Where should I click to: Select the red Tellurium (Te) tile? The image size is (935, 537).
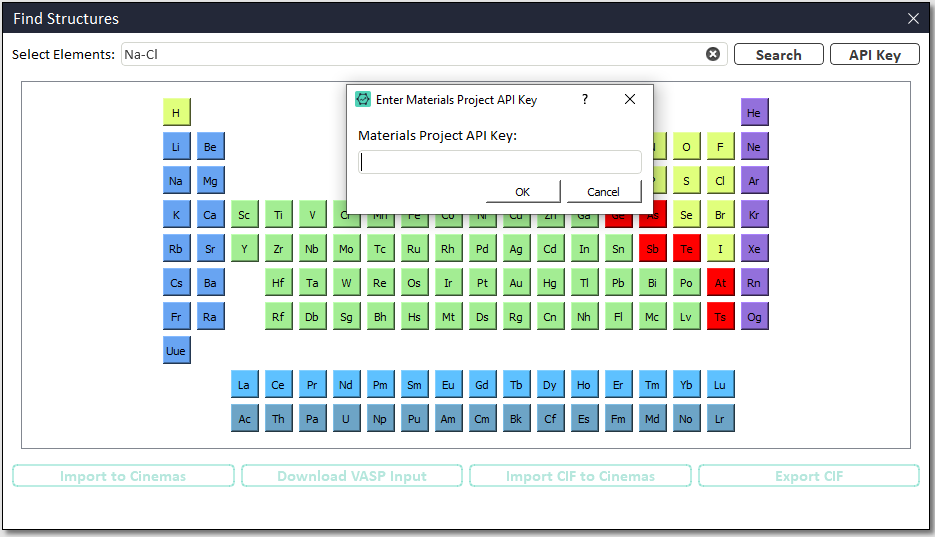pos(686,248)
